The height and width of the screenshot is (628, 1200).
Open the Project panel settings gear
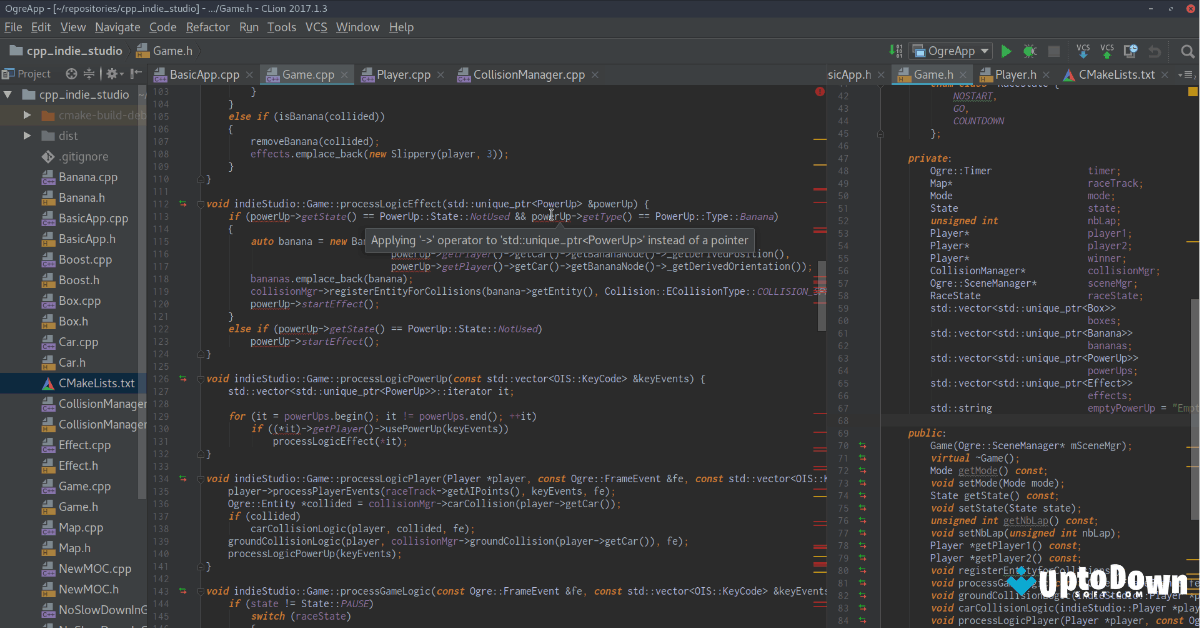click(112, 73)
